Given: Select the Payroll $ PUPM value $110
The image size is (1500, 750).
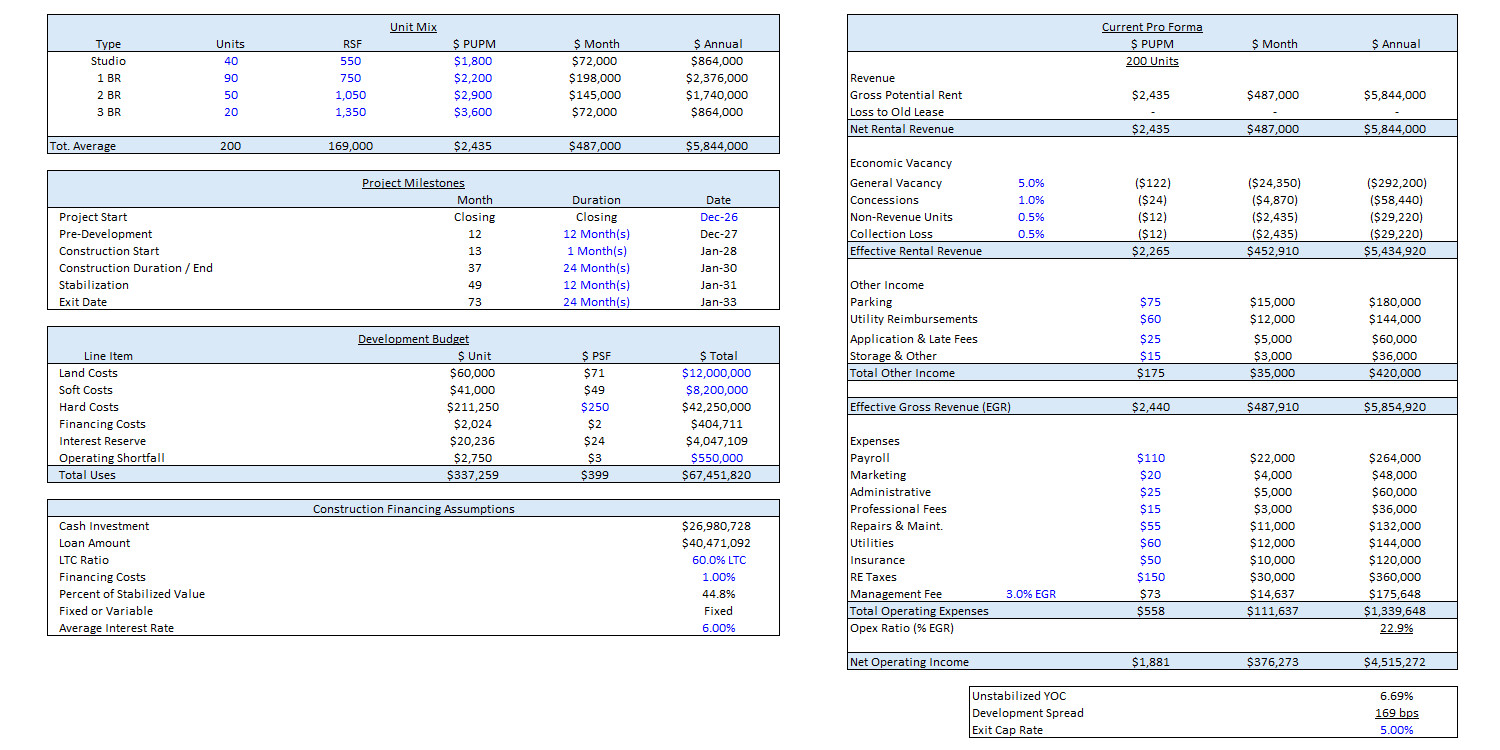Looking at the screenshot, I should point(1151,458).
